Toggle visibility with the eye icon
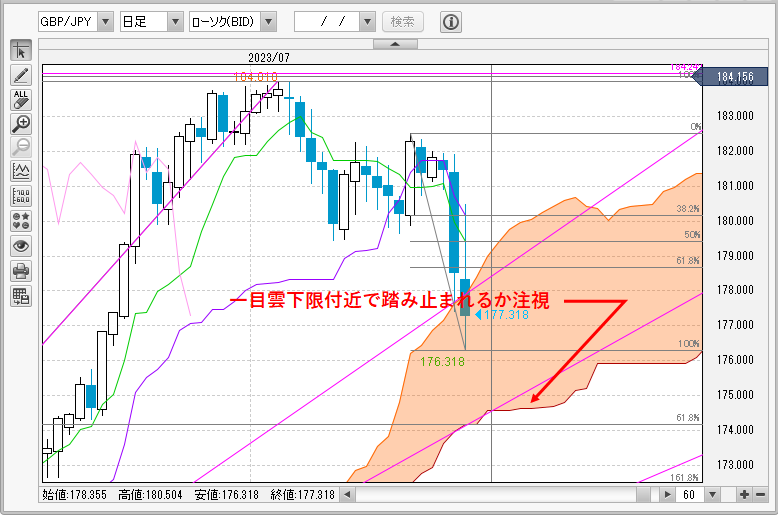 tap(21, 246)
